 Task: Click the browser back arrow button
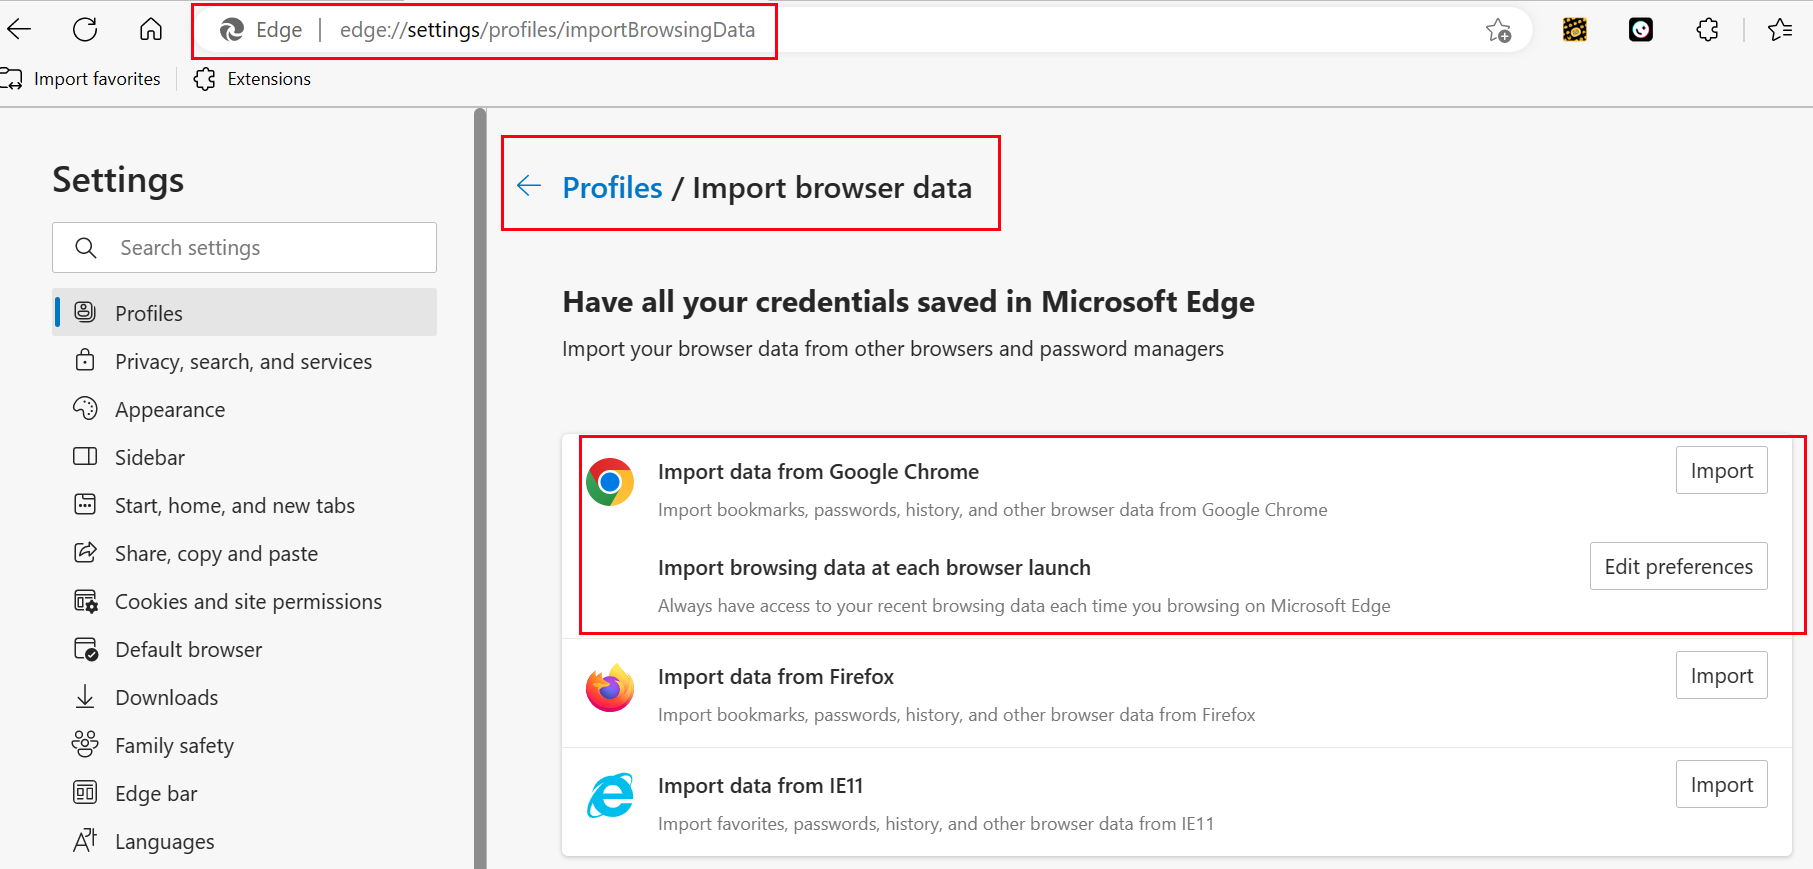(x=19, y=30)
